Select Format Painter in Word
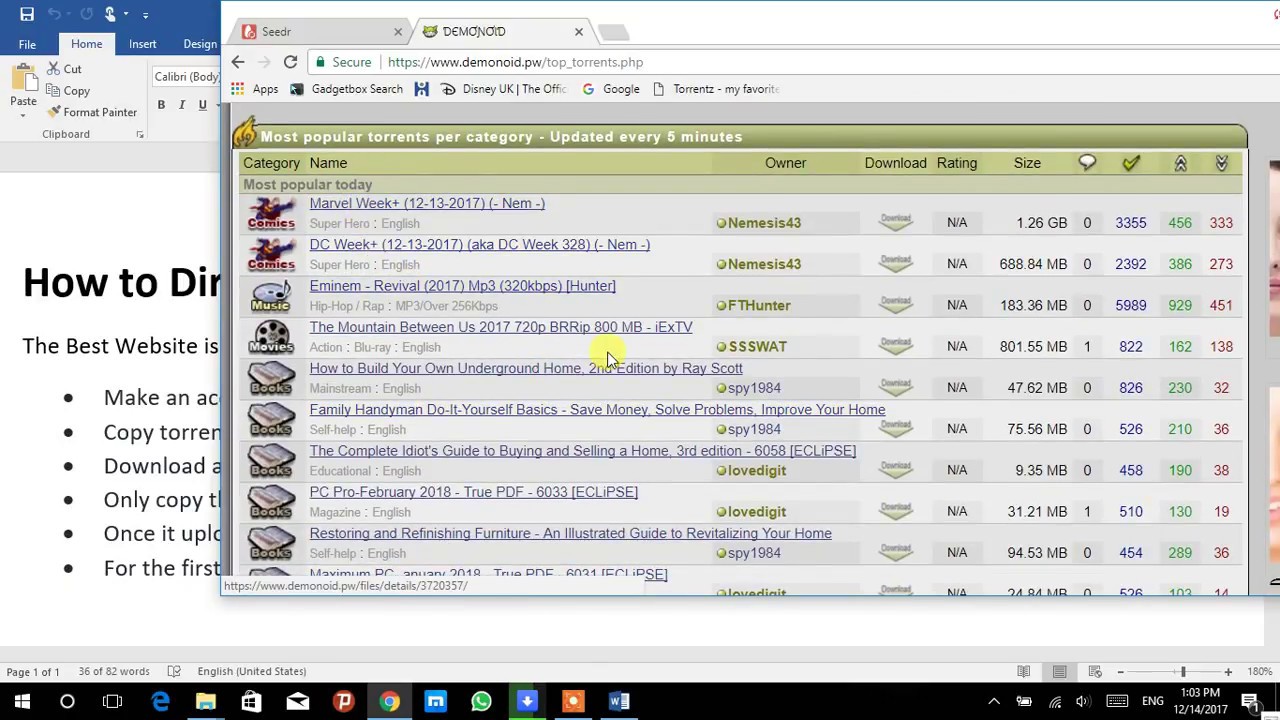Image resolution: width=1280 pixels, height=720 pixels. [91, 112]
